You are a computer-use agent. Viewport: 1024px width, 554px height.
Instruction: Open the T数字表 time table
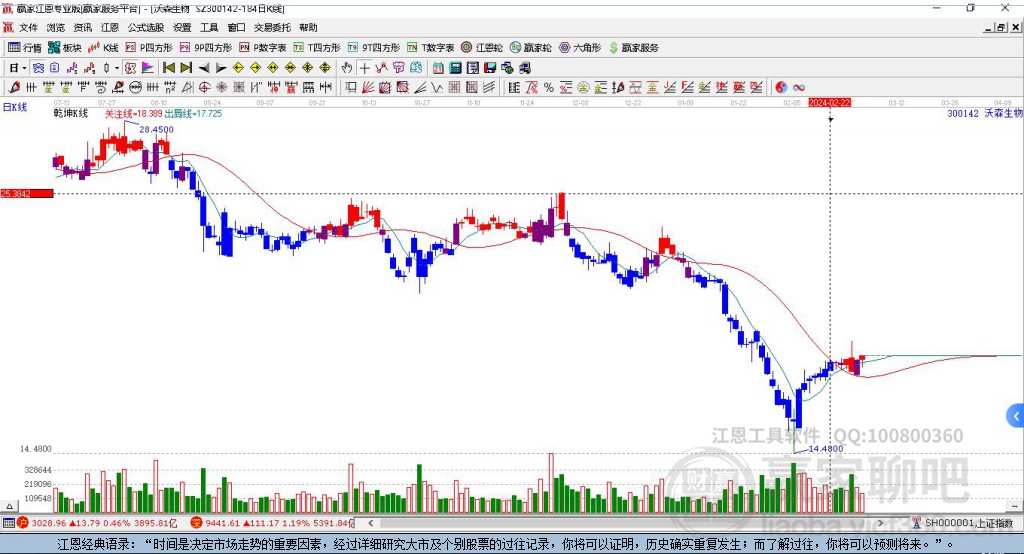pos(430,48)
